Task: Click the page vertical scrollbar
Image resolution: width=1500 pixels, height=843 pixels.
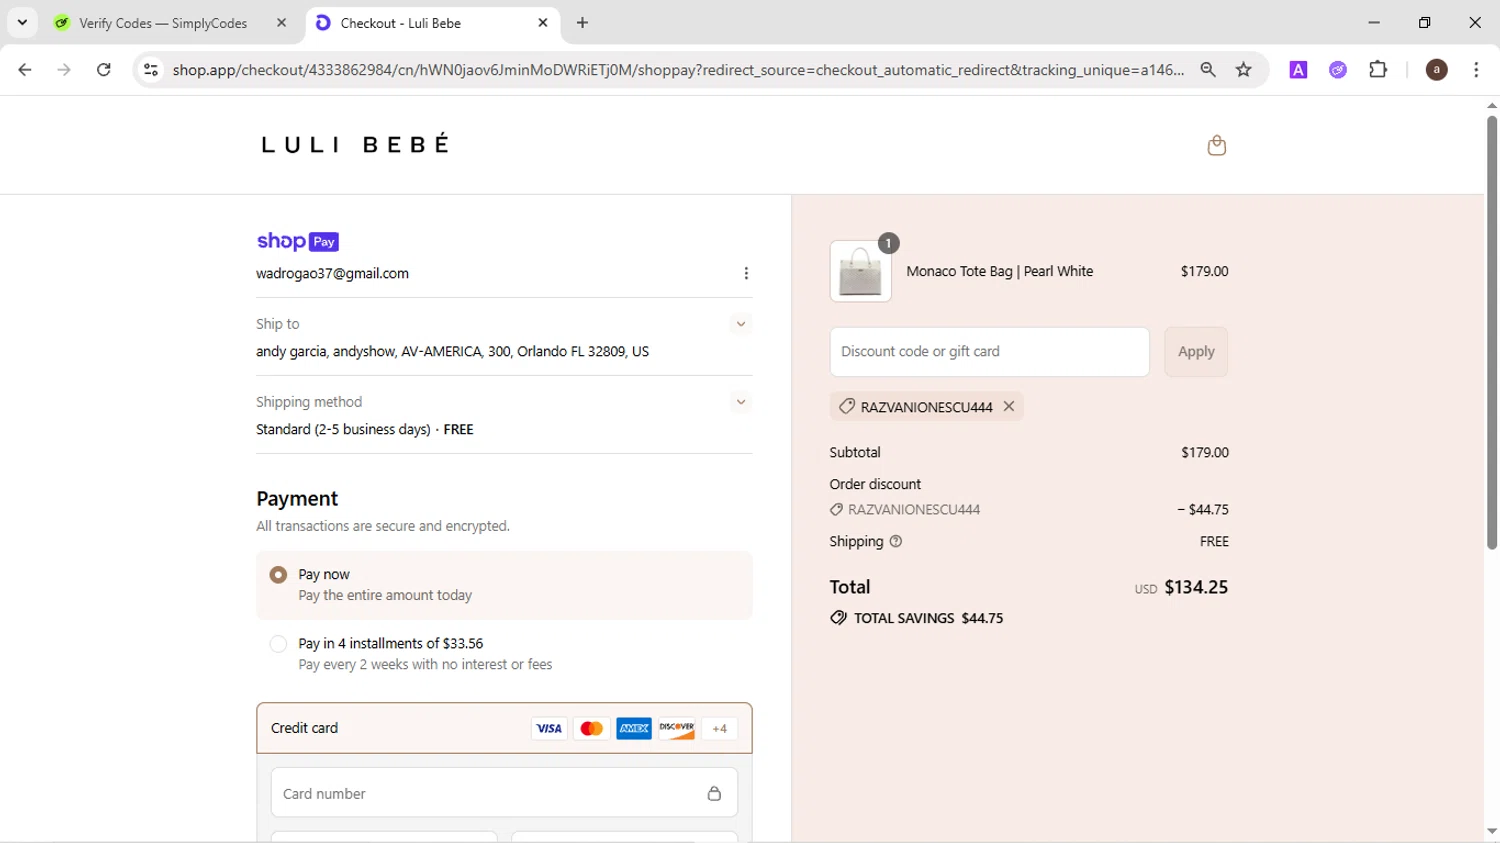Action: click(x=1491, y=332)
